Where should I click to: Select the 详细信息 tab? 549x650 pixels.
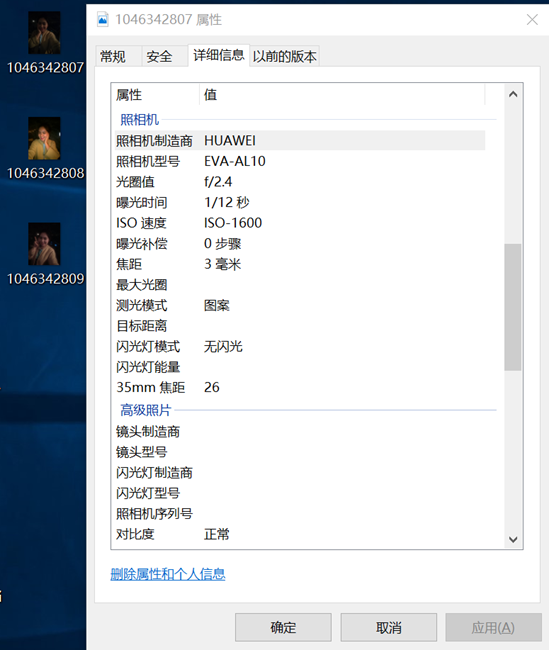tap(219, 55)
